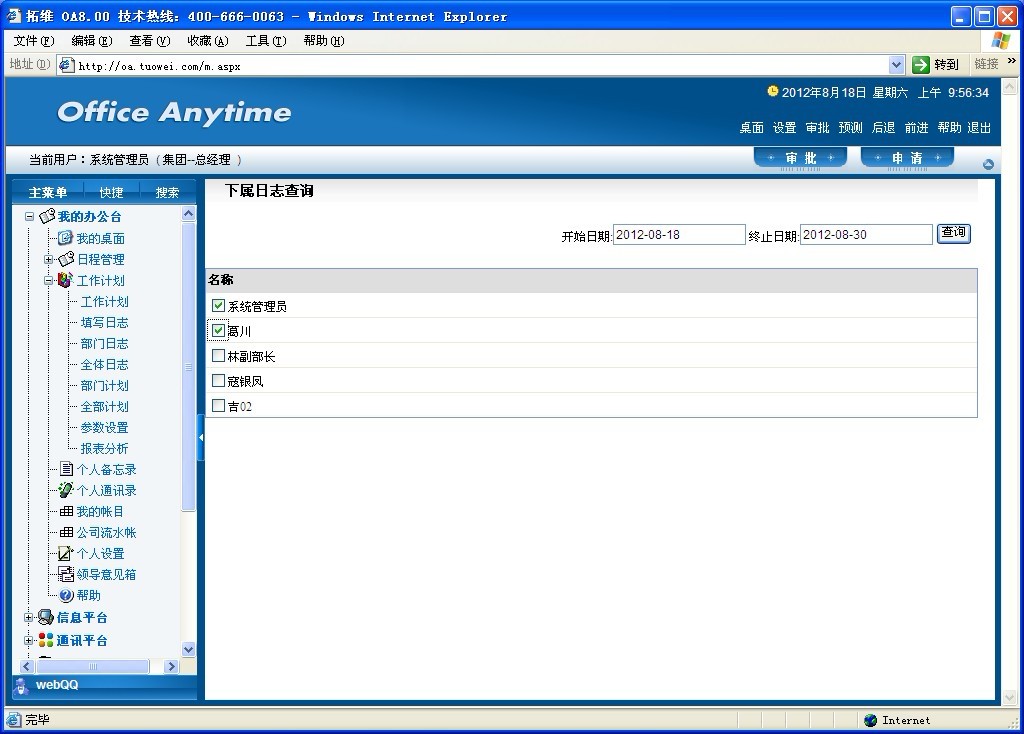This screenshot has width=1024, height=734.
Task: Open the 工具(T) browser menu
Action: 265,41
